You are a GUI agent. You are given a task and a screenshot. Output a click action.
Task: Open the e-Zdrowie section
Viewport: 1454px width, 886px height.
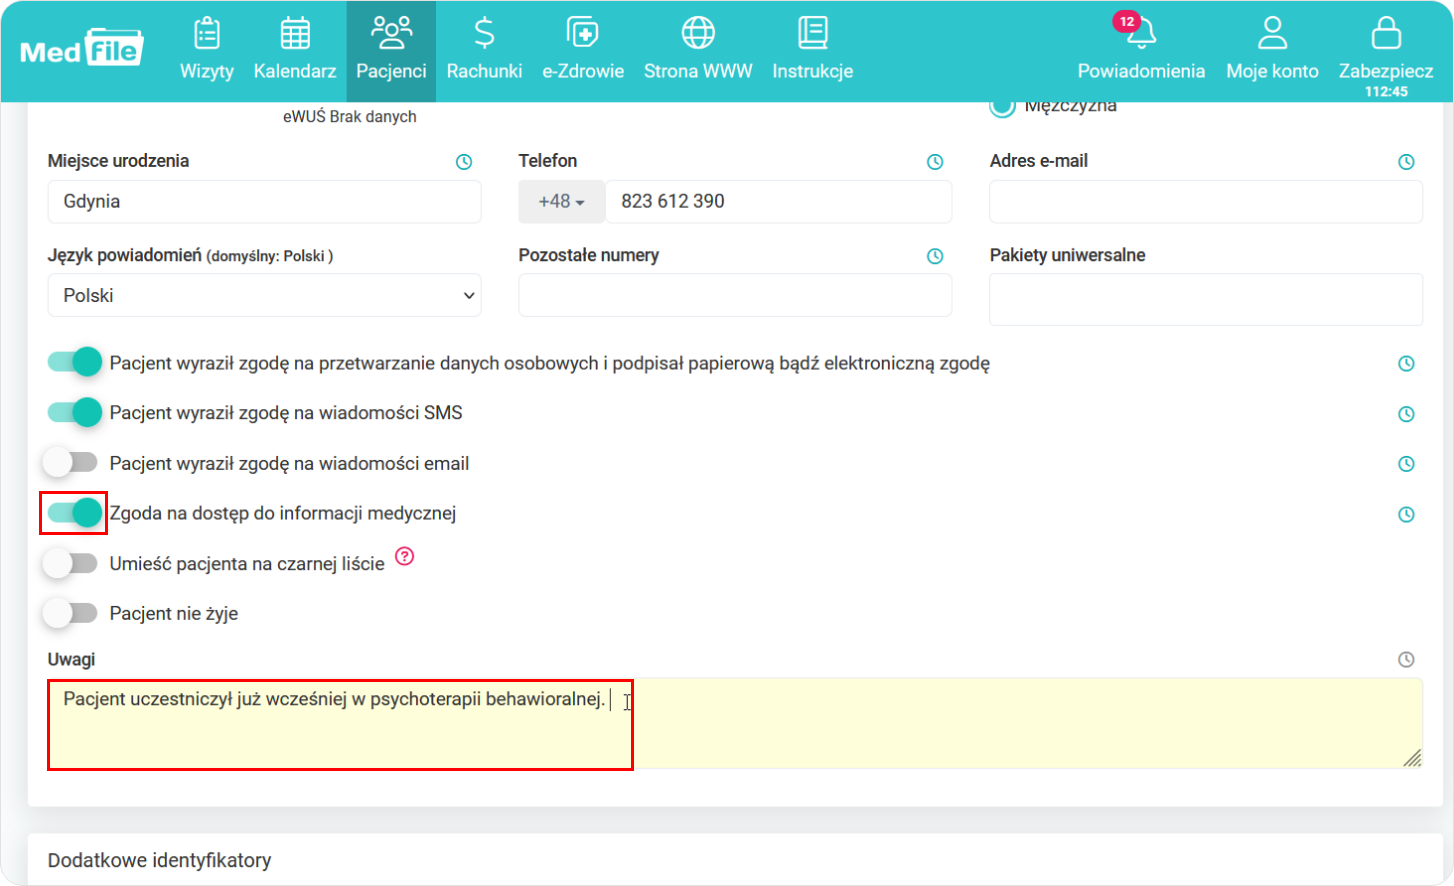pyautogui.click(x=583, y=50)
